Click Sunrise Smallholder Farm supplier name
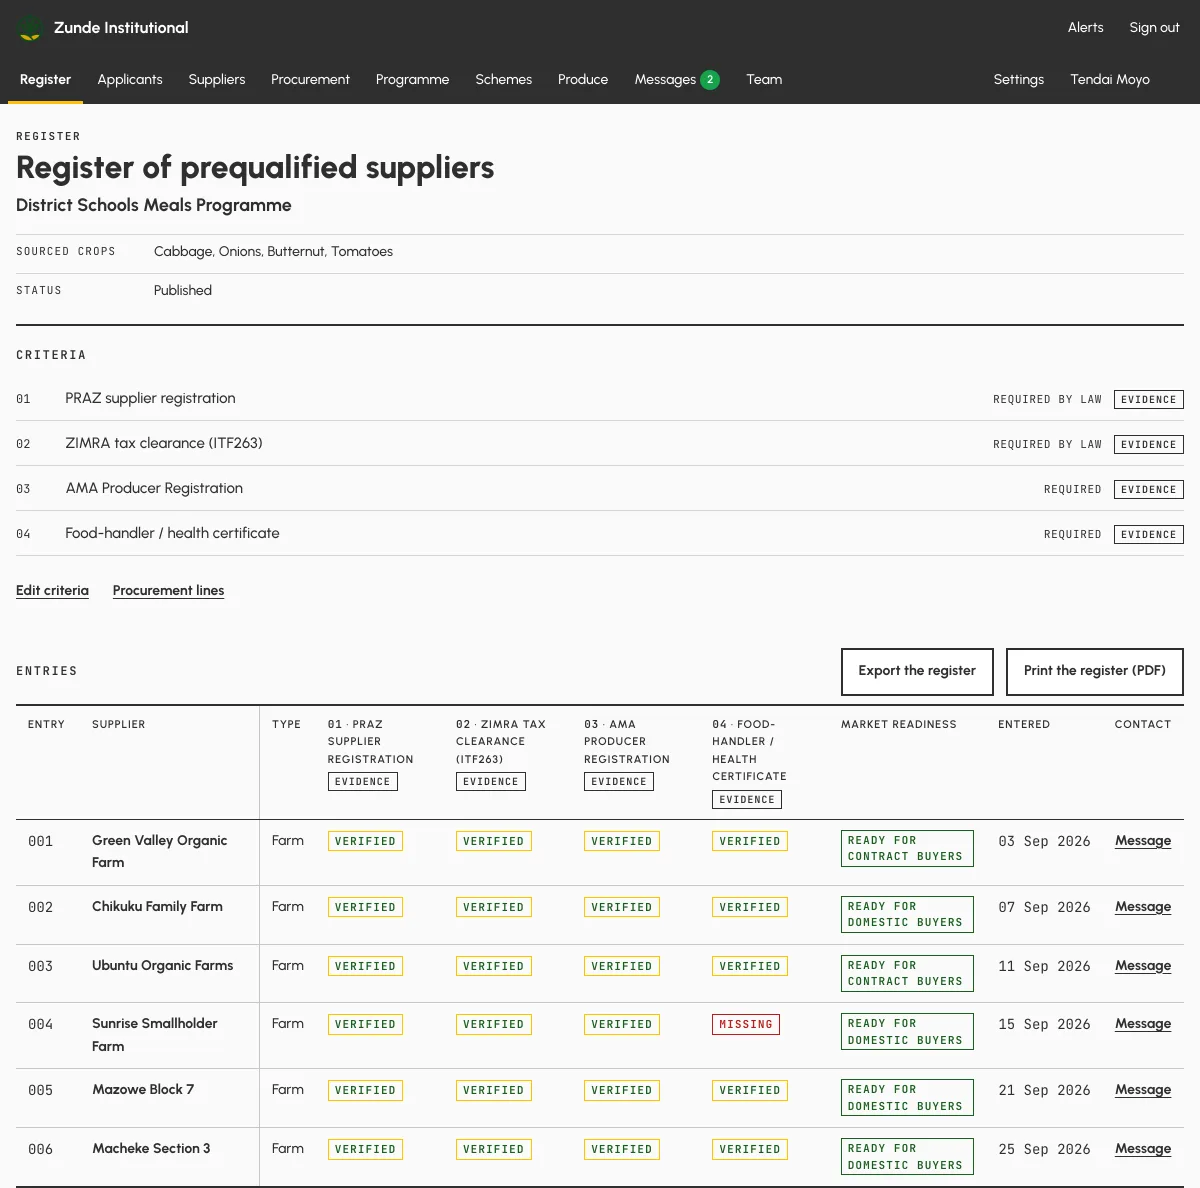The width and height of the screenshot is (1200, 1188). point(154,1035)
